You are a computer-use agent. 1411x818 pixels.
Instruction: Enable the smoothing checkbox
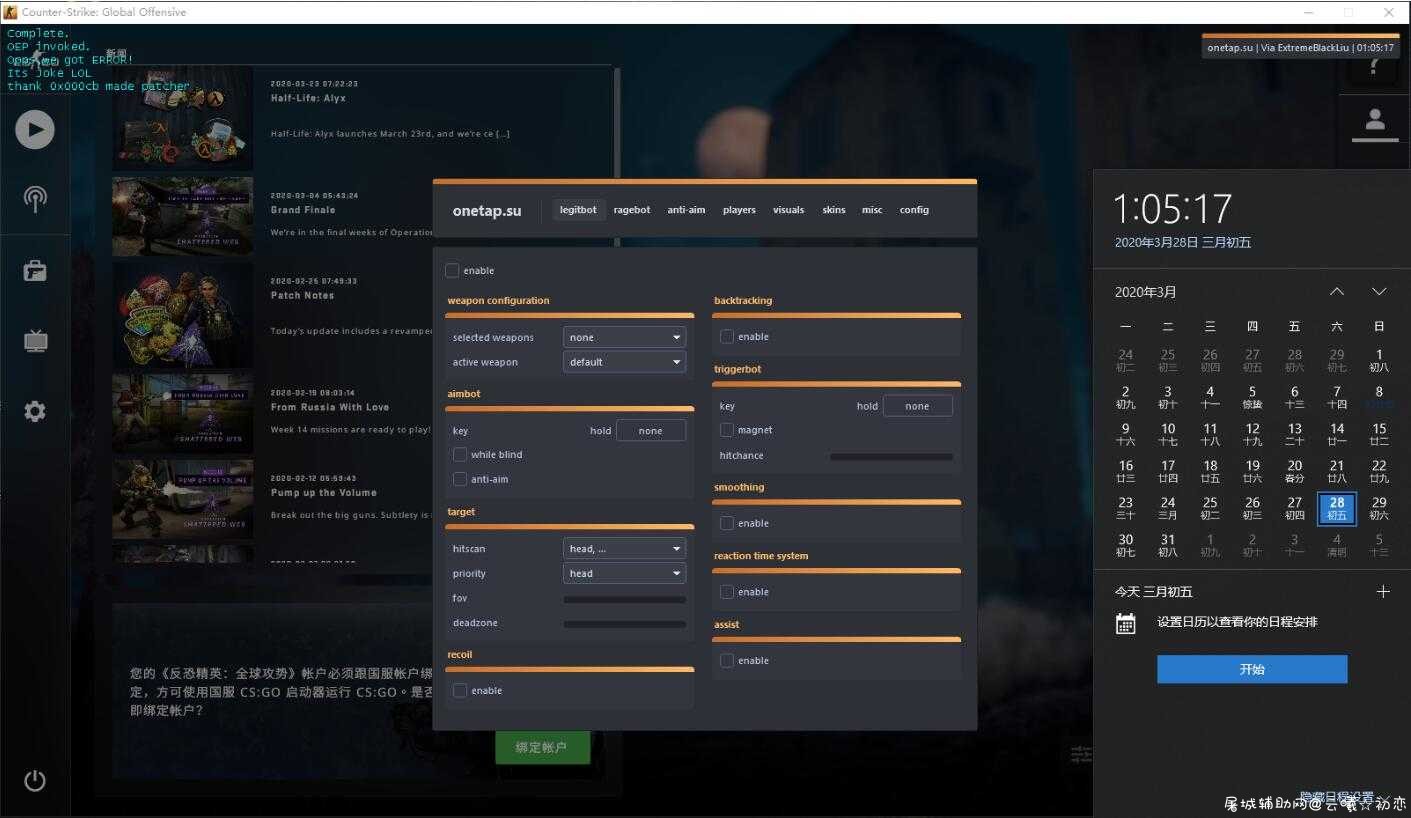coord(727,523)
